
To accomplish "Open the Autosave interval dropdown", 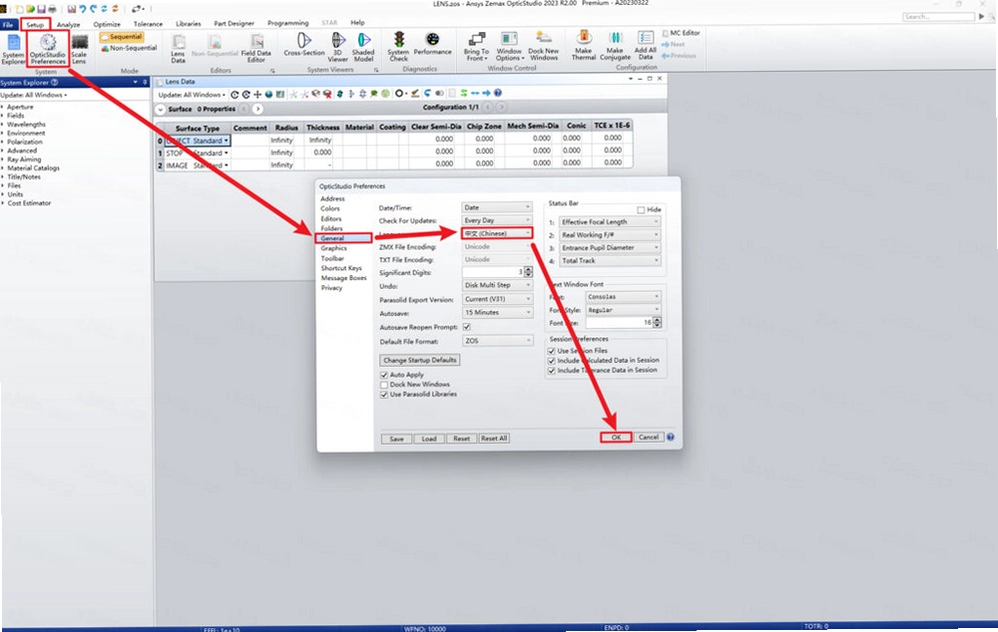I will click(x=496, y=312).
